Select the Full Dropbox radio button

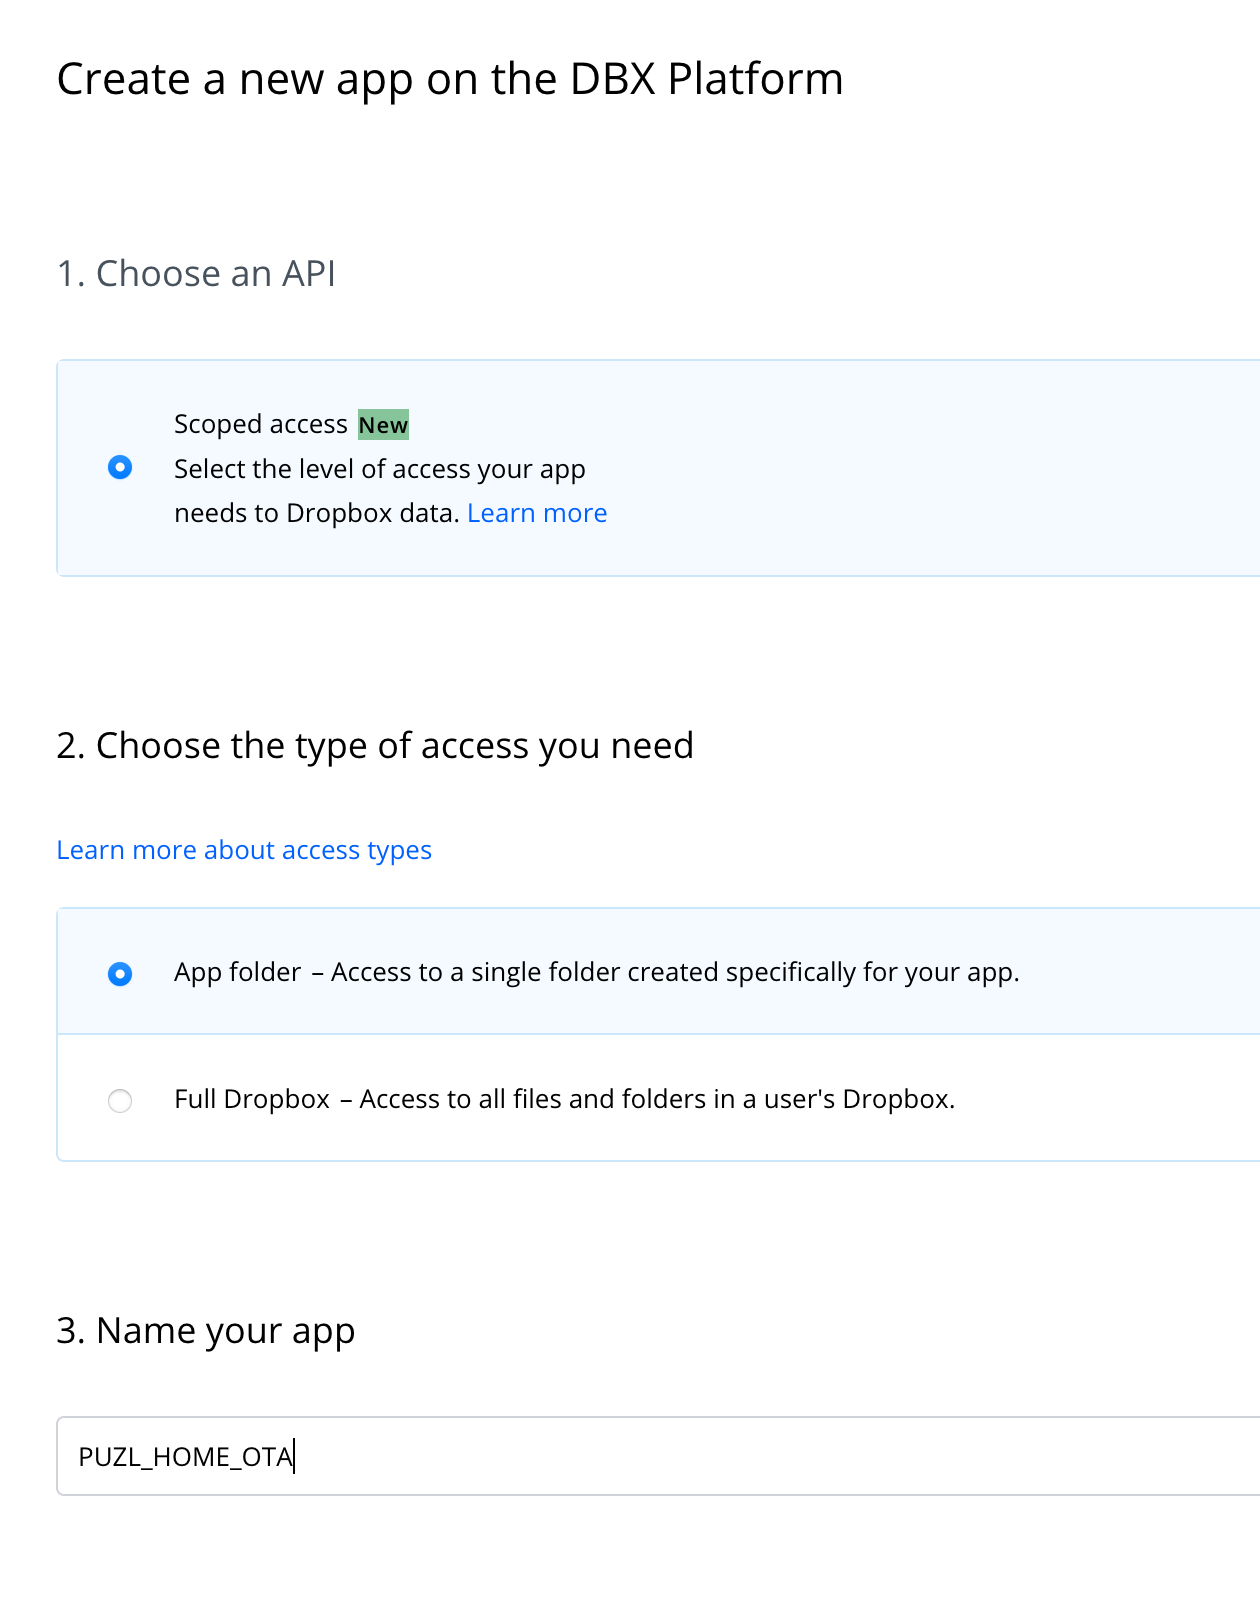[120, 1100]
